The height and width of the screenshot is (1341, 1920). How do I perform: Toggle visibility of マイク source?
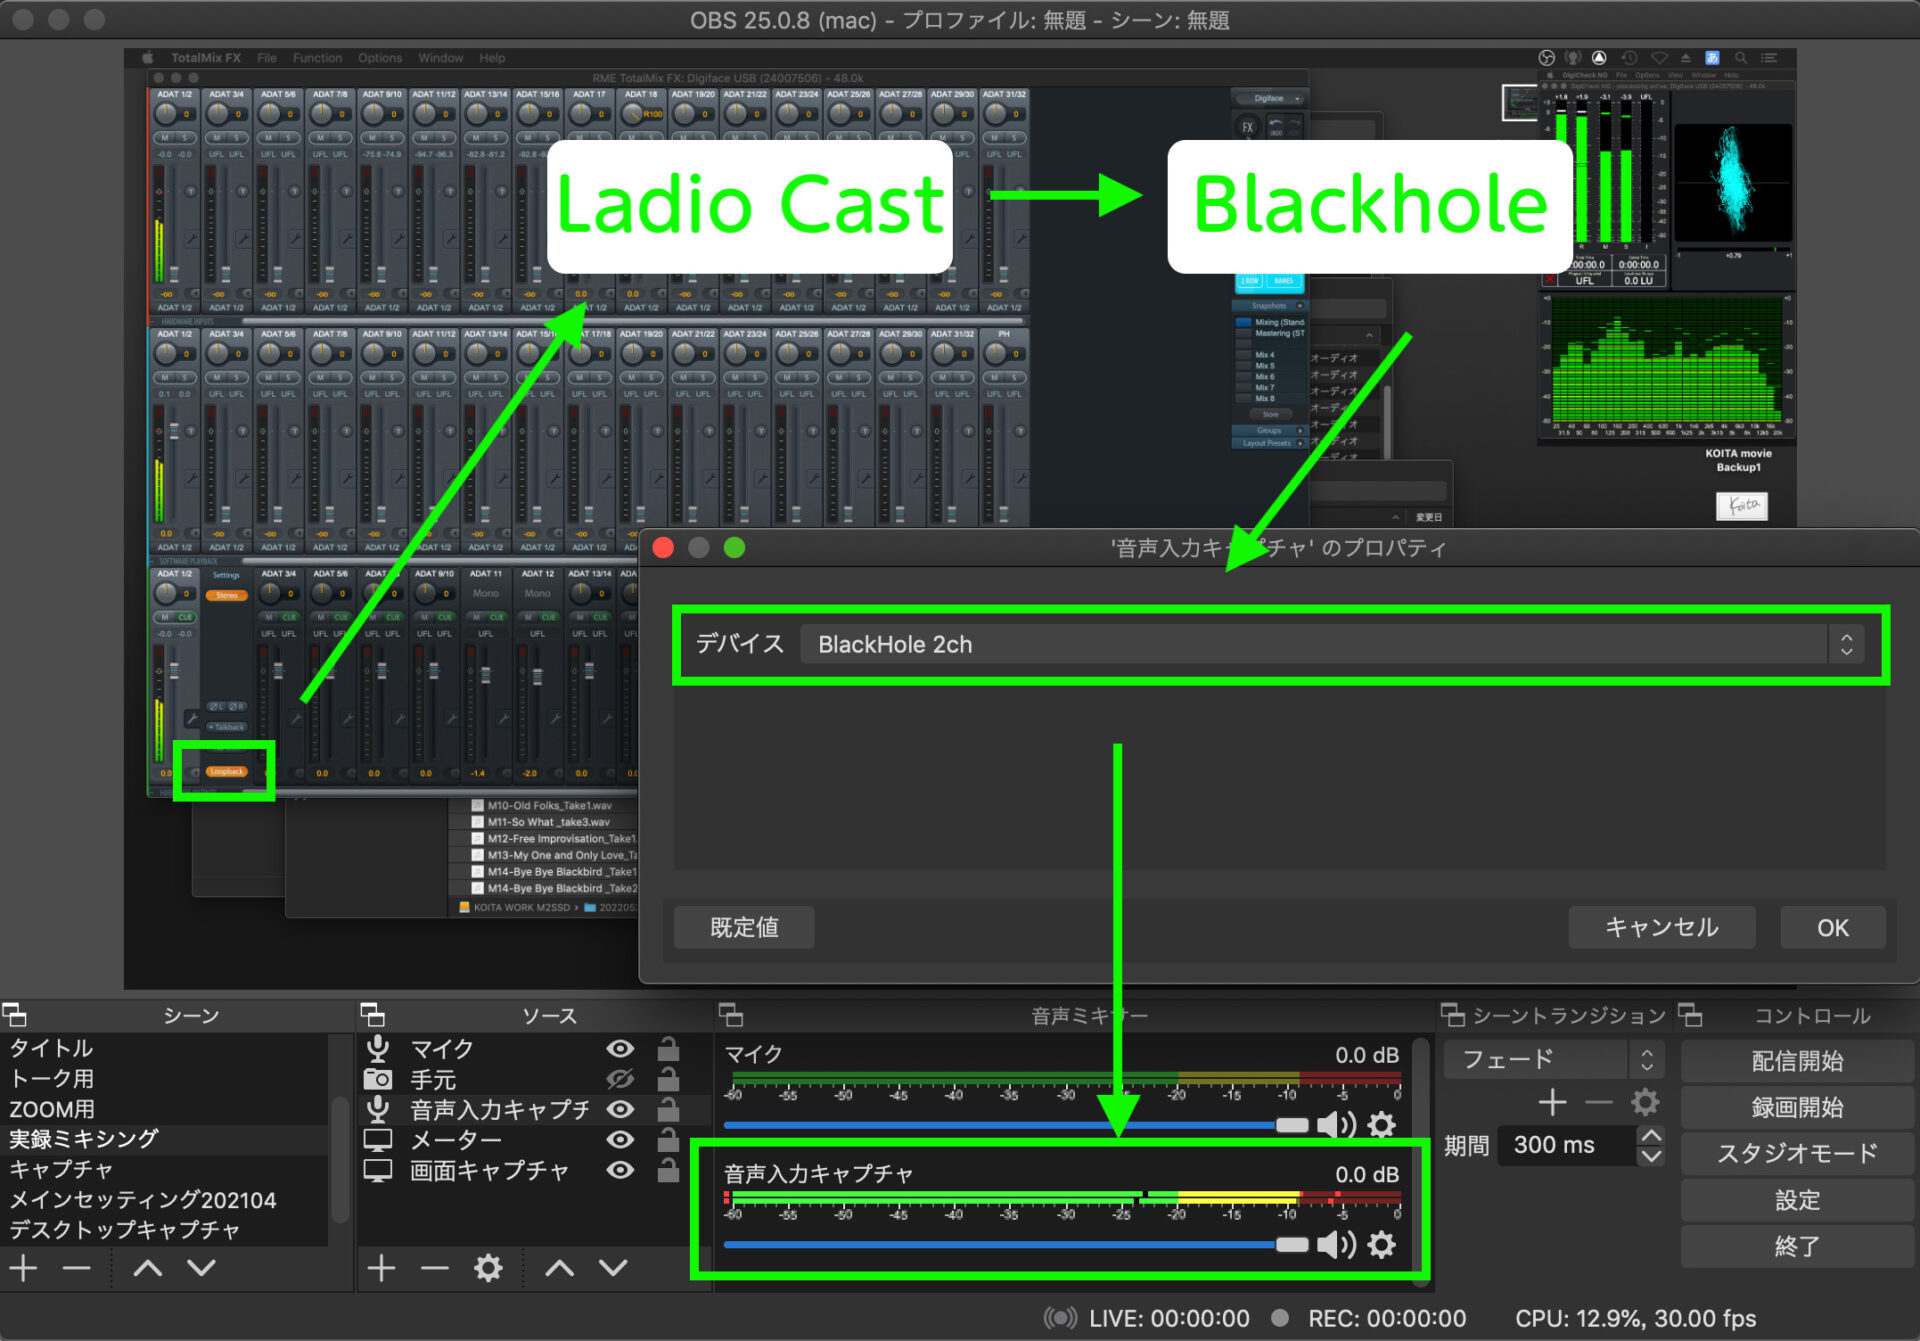tap(620, 1048)
